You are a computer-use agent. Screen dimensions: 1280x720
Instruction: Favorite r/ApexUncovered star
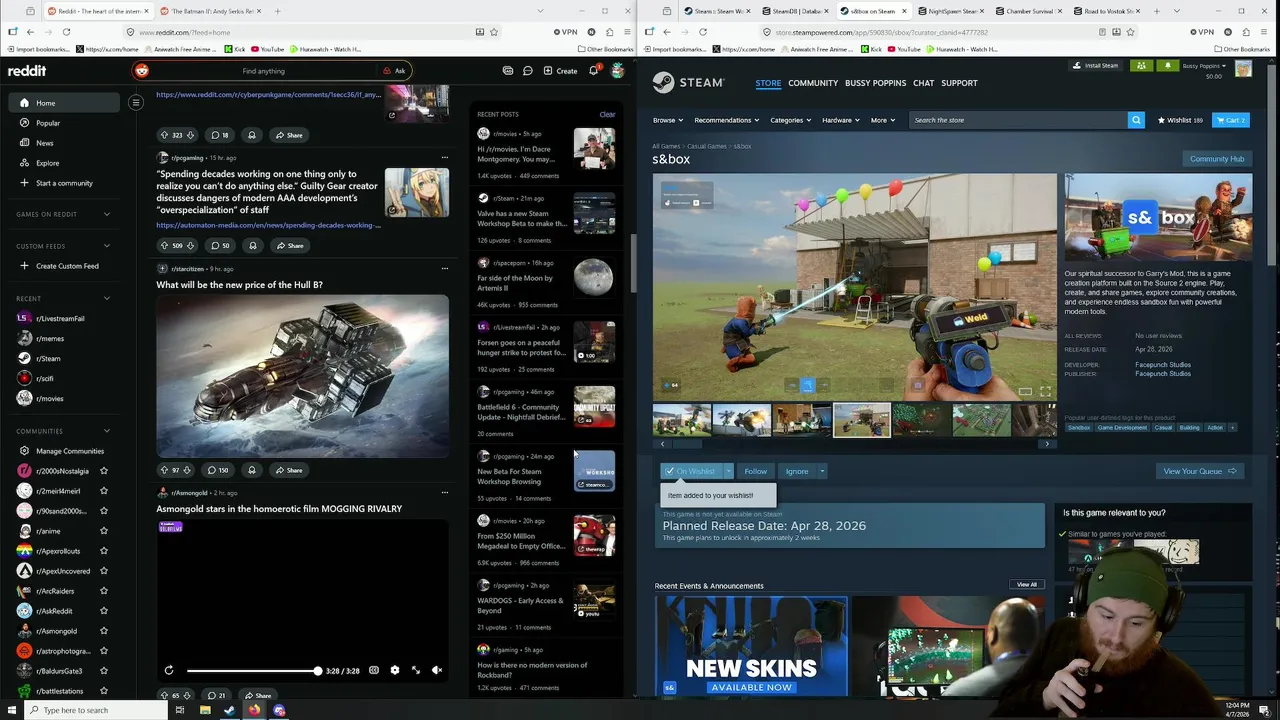tap(104, 571)
